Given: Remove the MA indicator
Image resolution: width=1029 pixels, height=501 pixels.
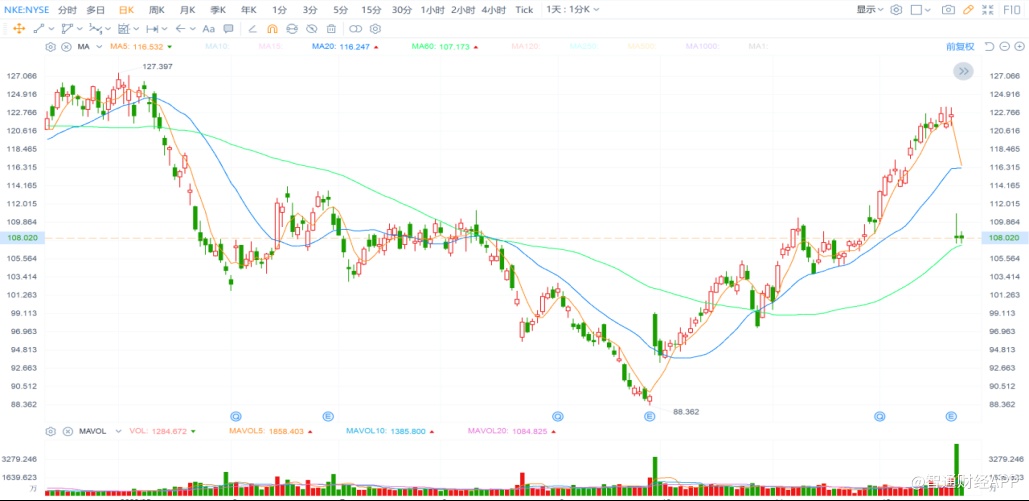Looking at the screenshot, I should point(66,47).
